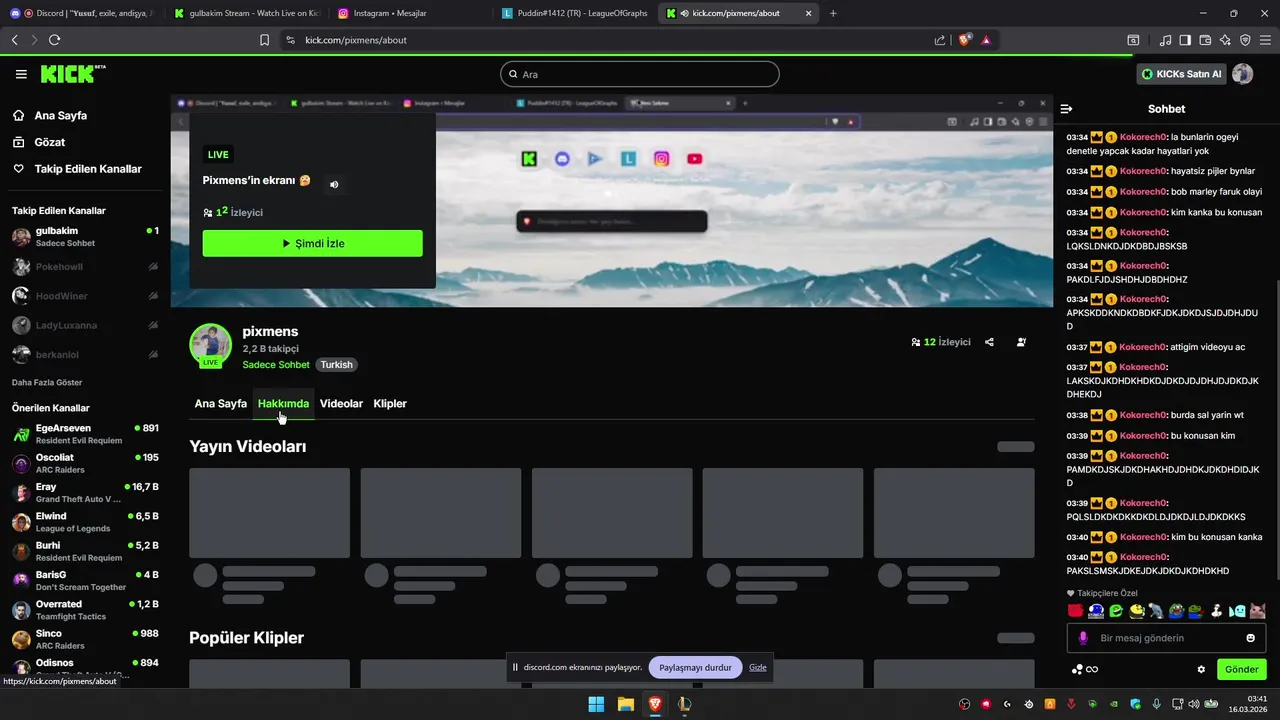The width and height of the screenshot is (1280, 720).
Task: Switch to Instagram Mesajlar browser tab
Action: pyautogui.click(x=410, y=14)
